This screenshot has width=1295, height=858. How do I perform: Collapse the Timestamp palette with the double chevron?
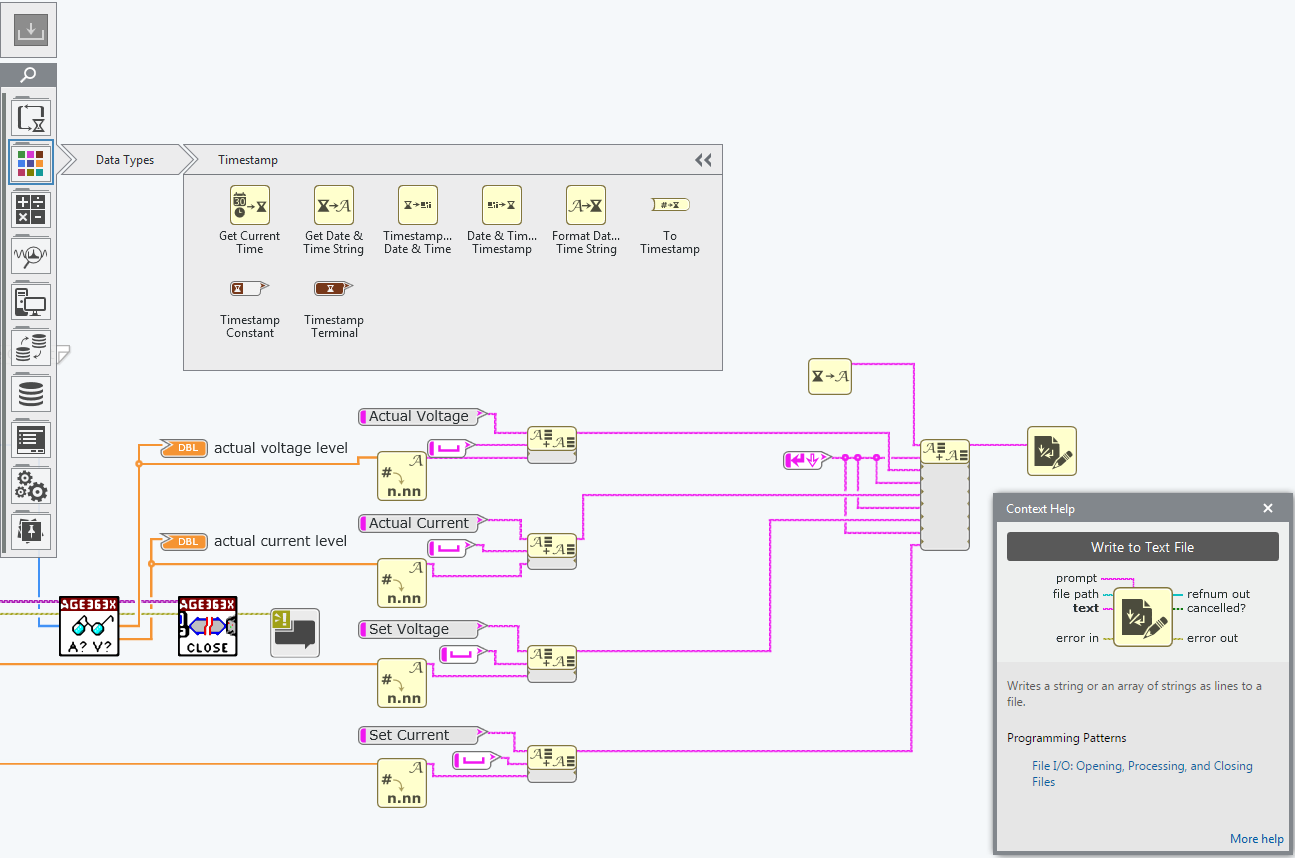(x=702, y=159)
